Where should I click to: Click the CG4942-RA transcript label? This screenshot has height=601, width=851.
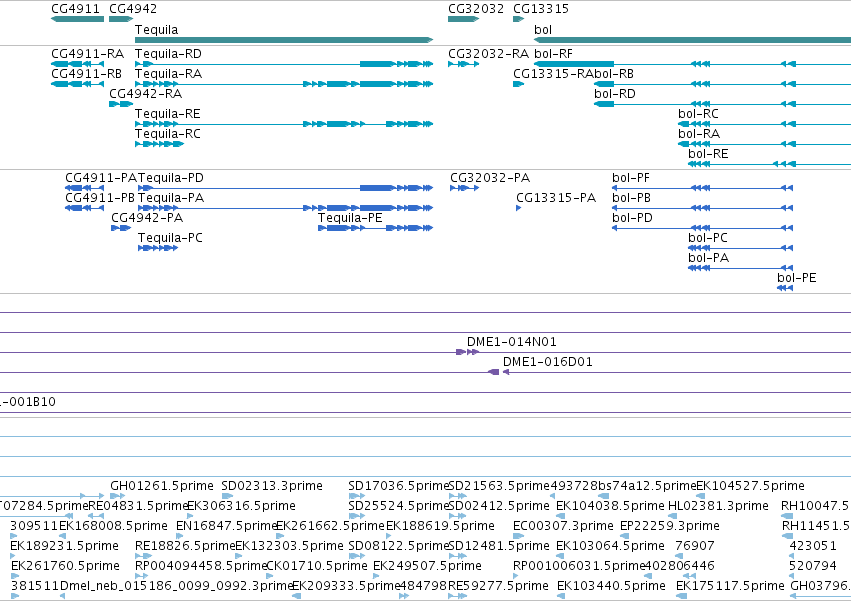coord(145,94)
